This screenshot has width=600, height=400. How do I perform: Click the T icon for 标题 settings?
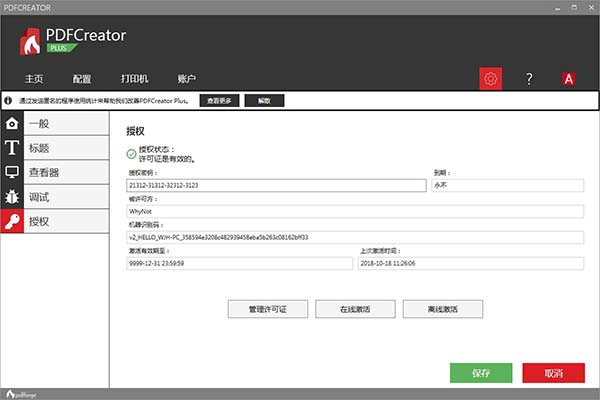click(12, 148)
